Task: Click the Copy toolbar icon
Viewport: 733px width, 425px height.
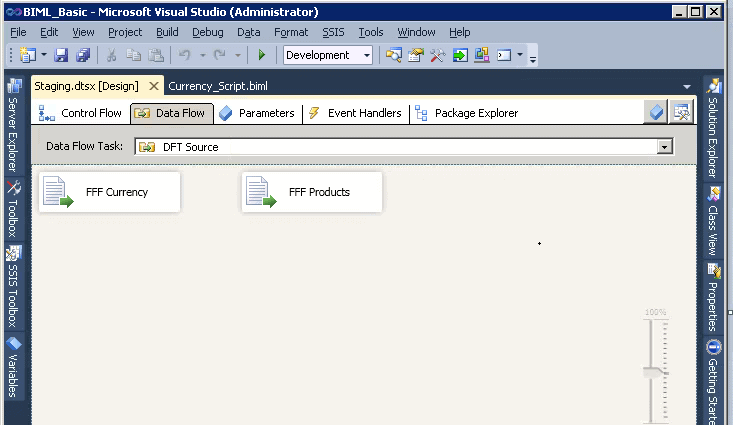Action: (x=134, y=55)
